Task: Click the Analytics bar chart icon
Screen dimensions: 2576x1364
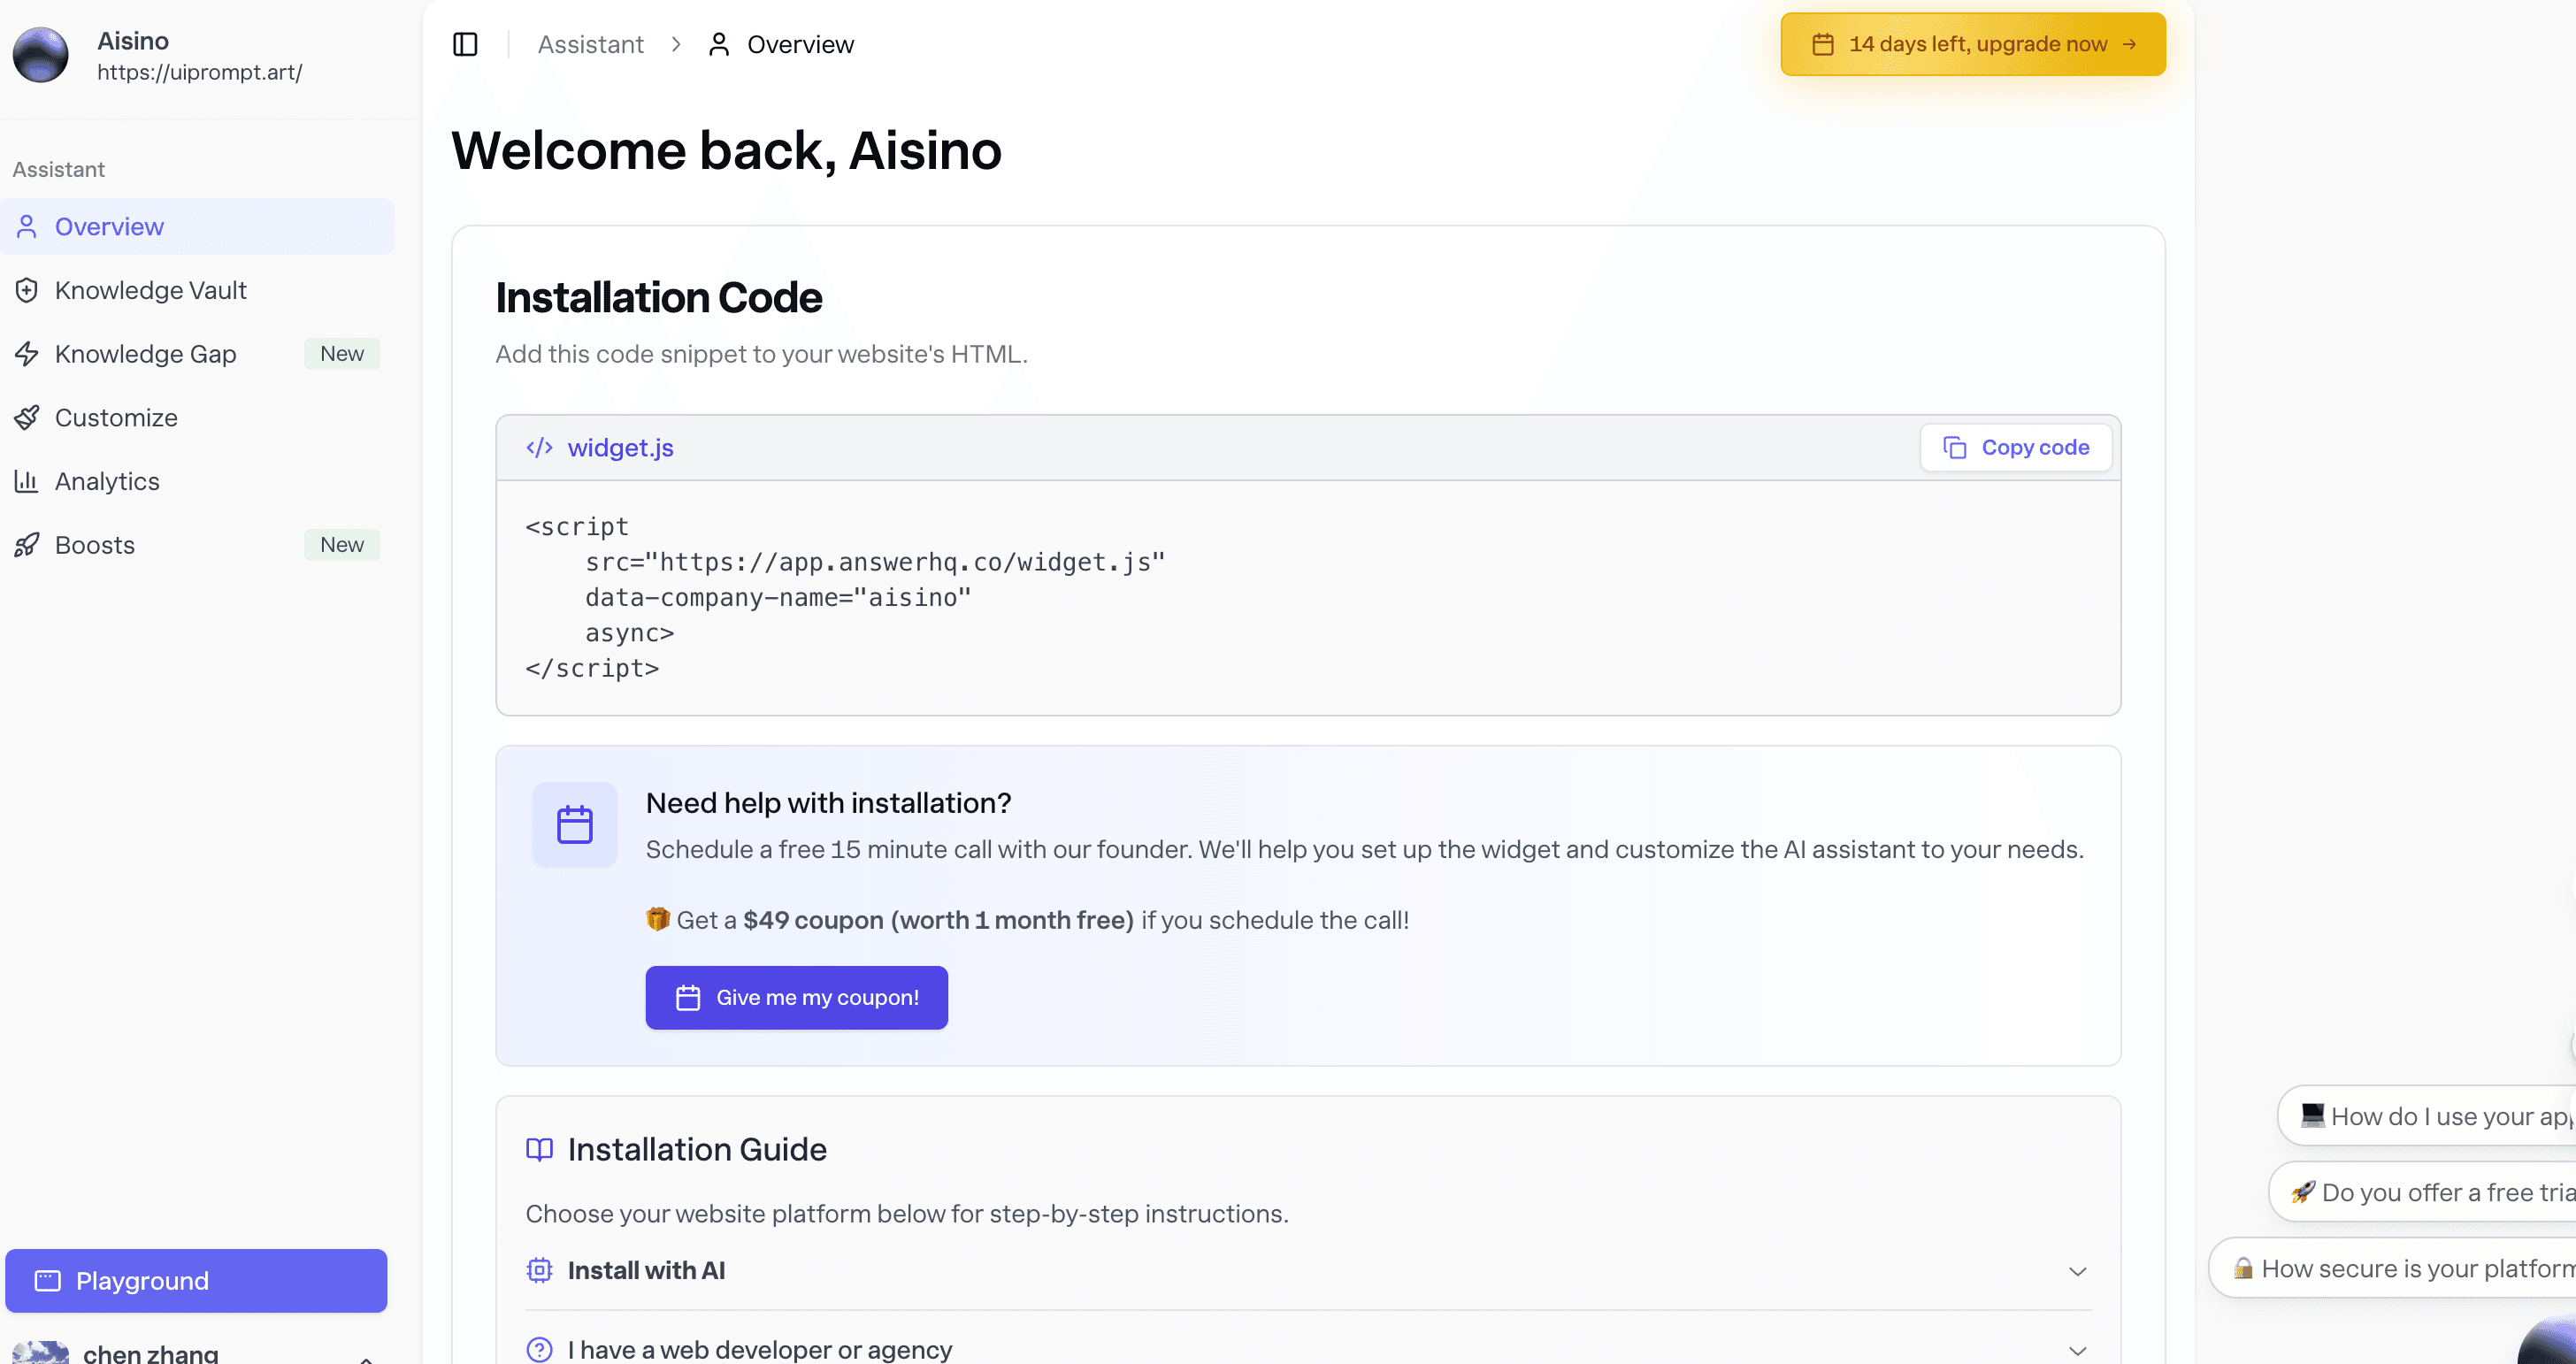Action: (x=27, y=481)
